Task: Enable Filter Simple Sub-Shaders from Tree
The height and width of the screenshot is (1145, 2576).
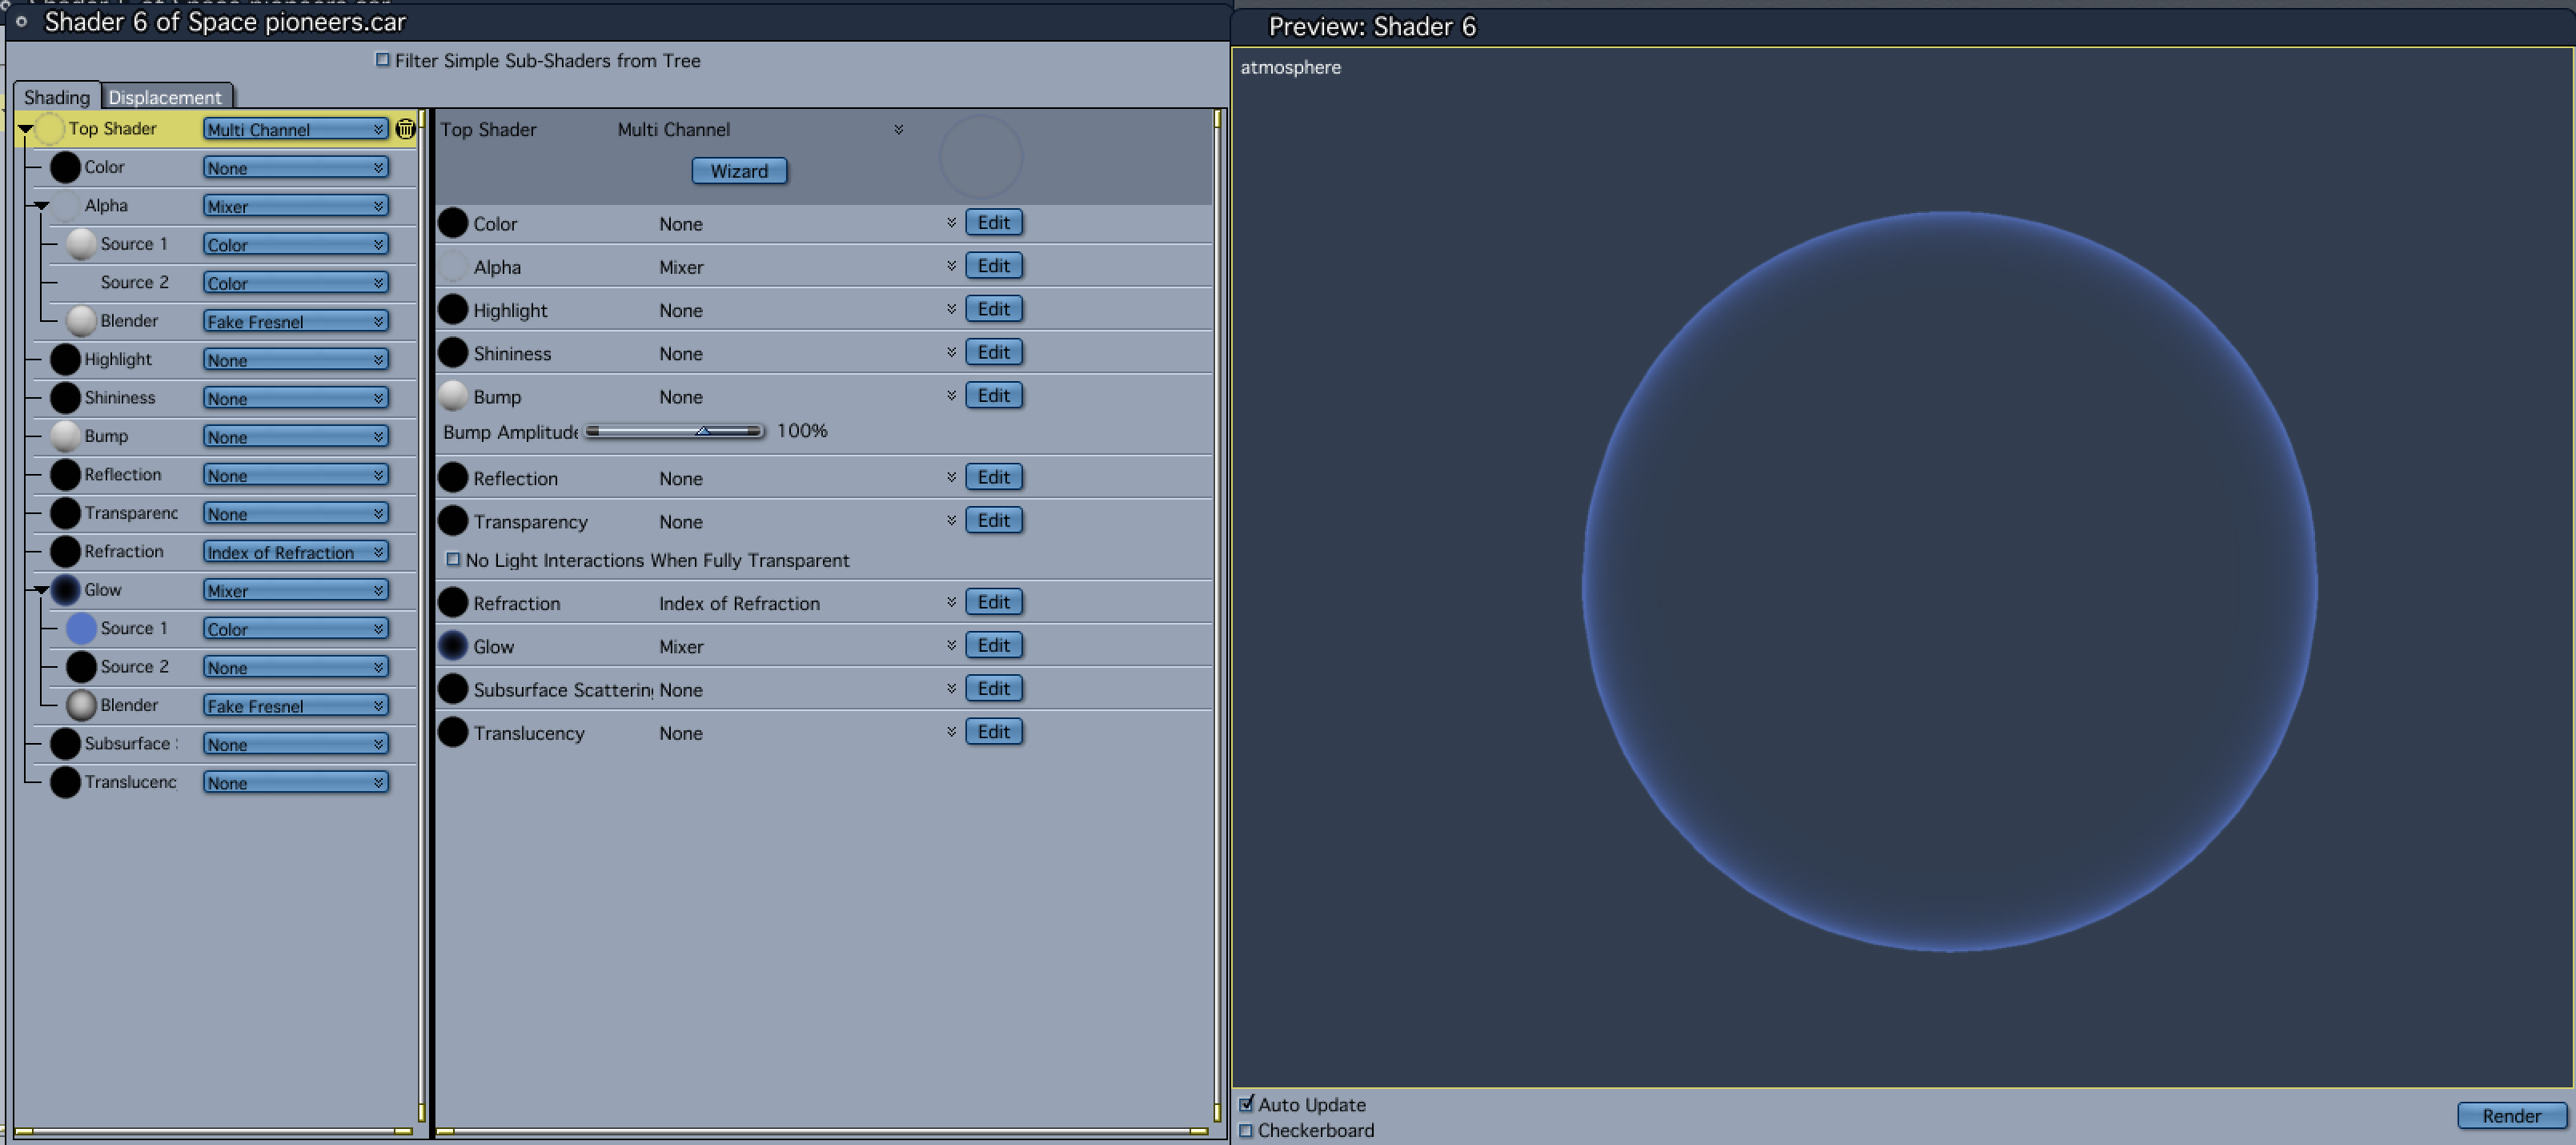Action: point(382,60)
